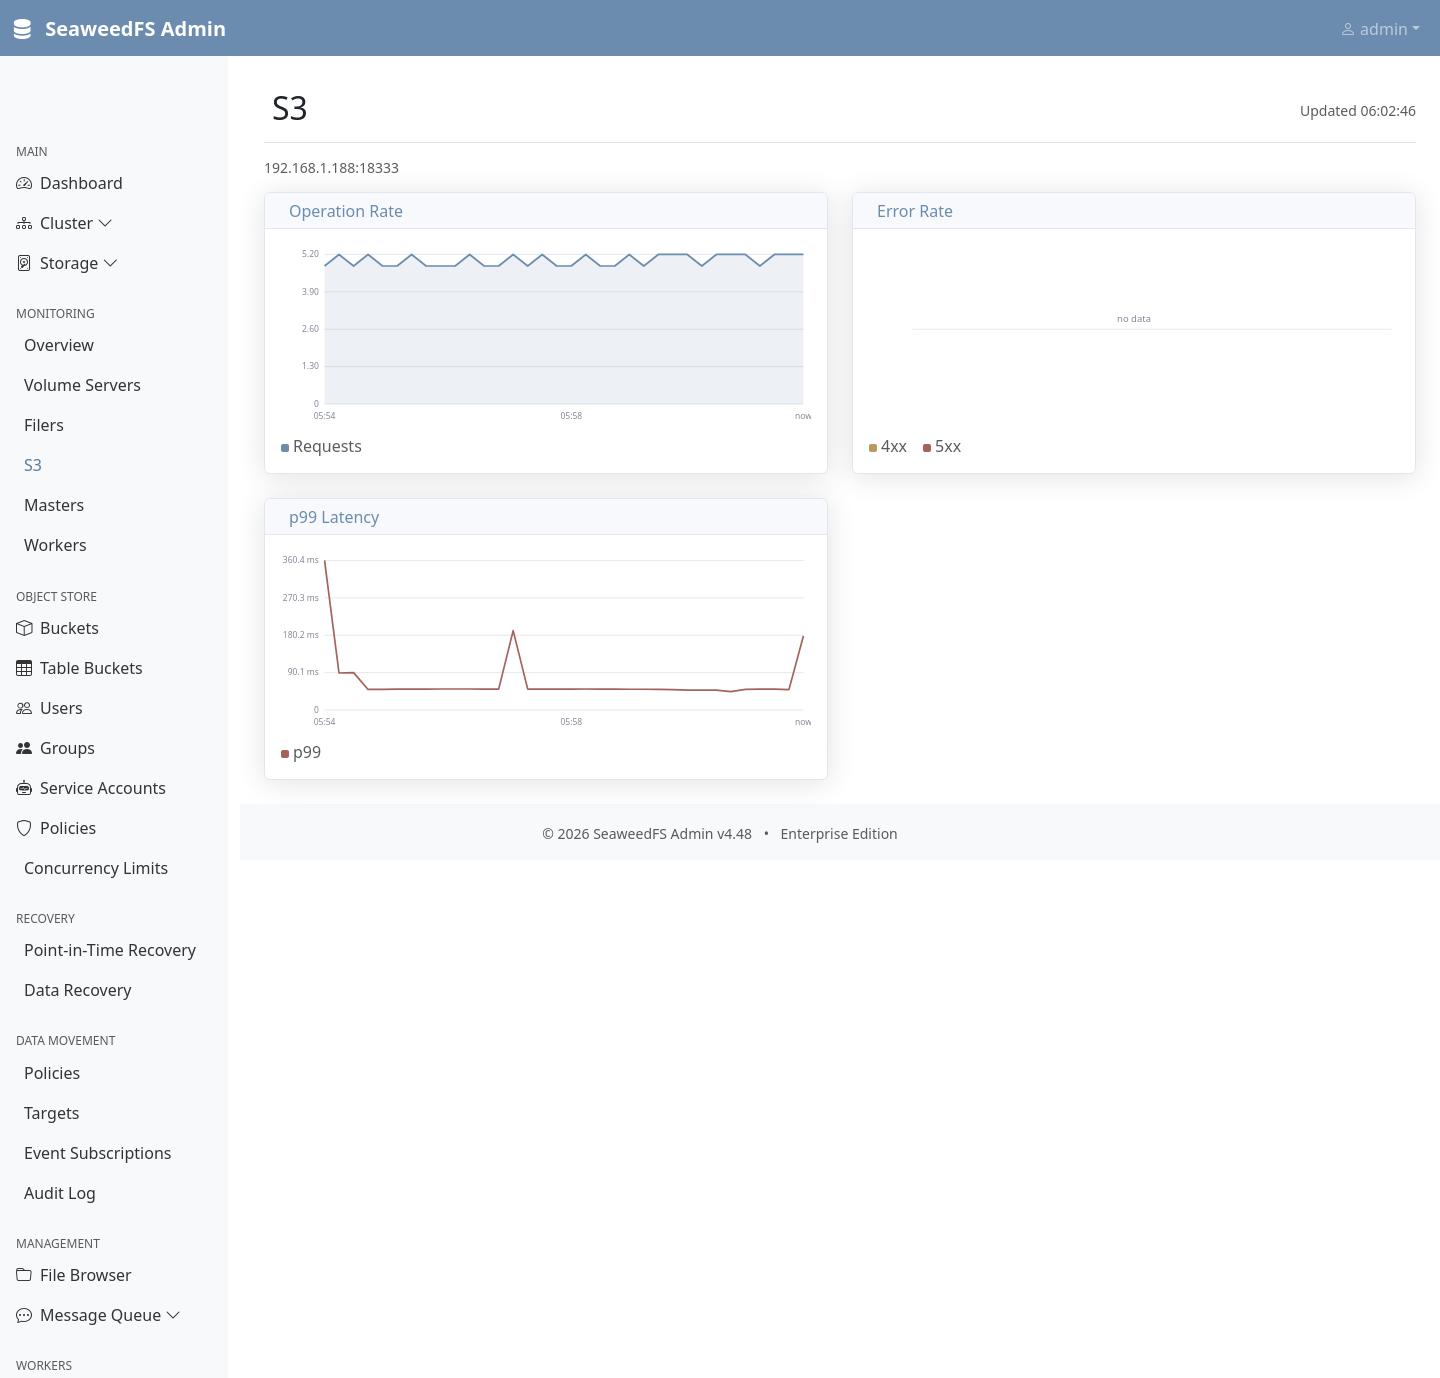Toggle the 4xx legend swatch
The height and width of the screenshot is (1378, 1440).
[873, 448]
